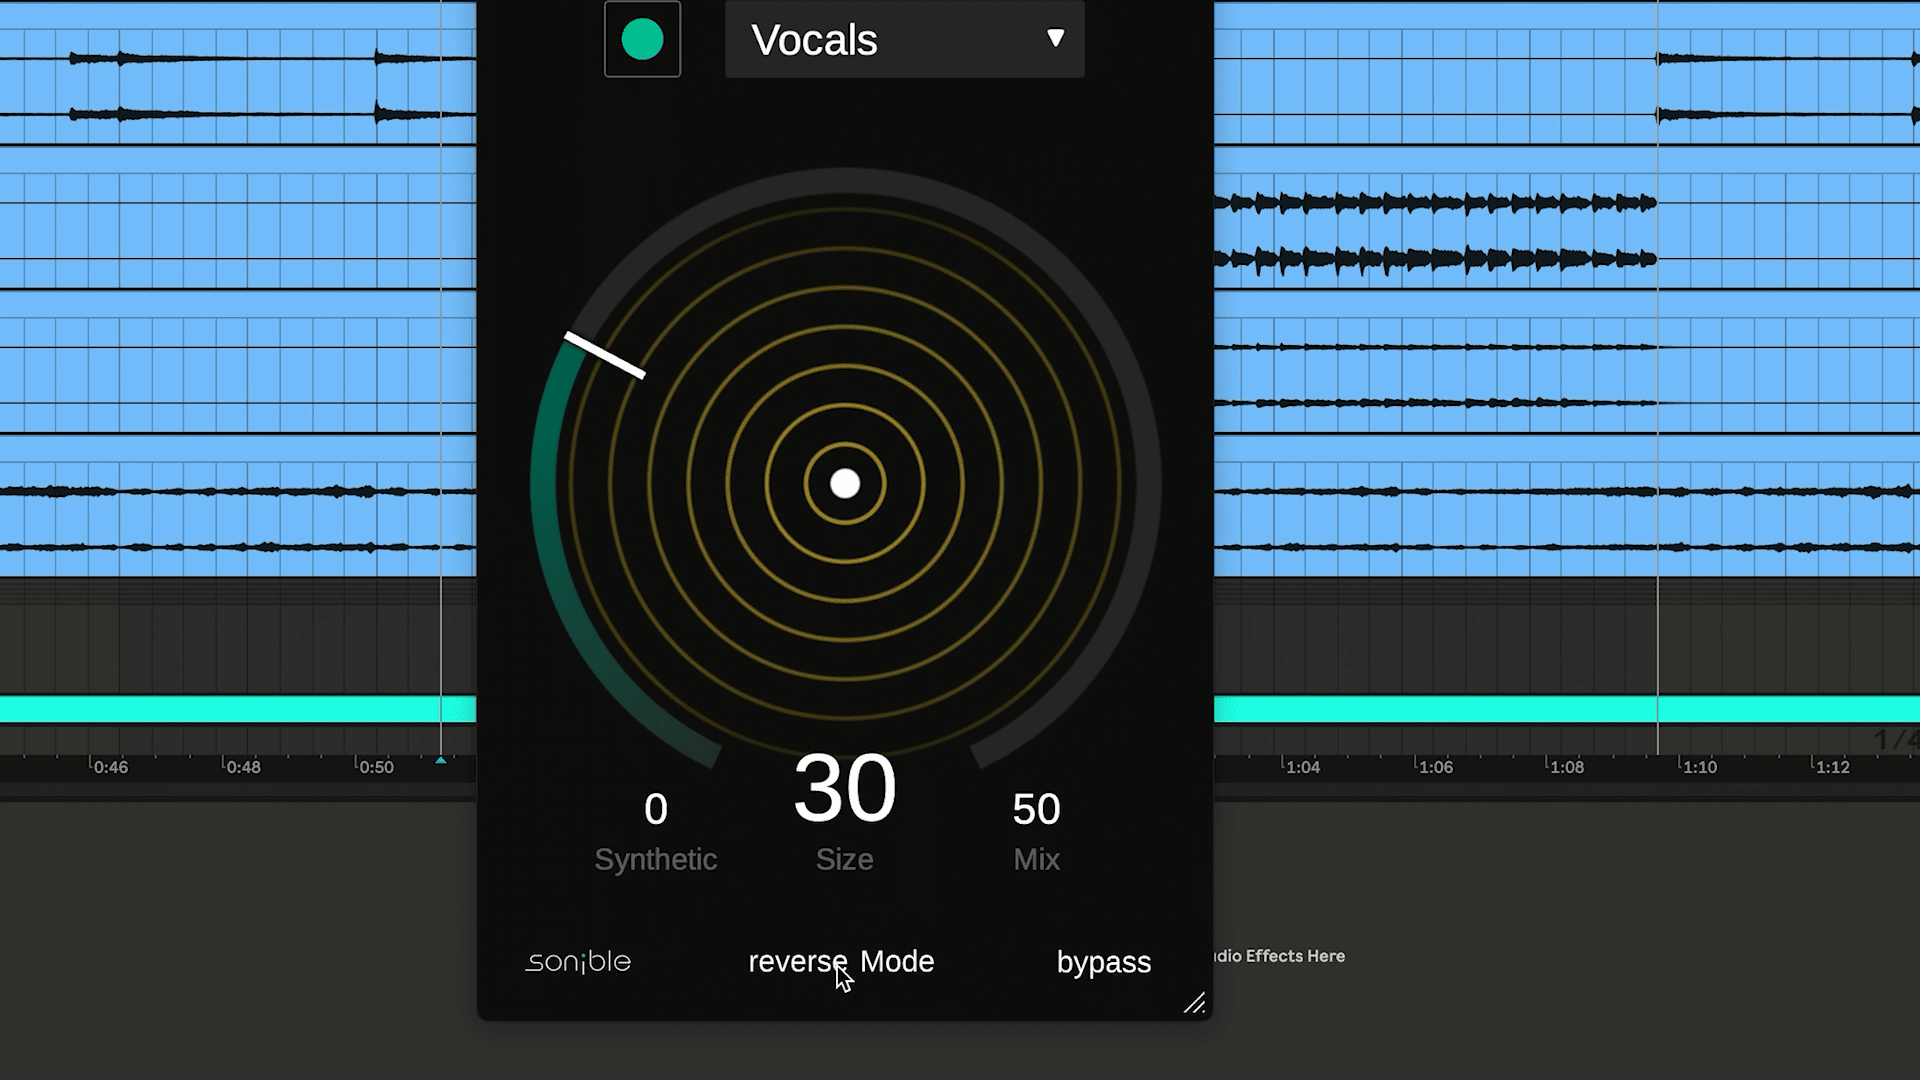
Task: Click the dropdown arrow next to Vocals
Action: (1055, 38)
